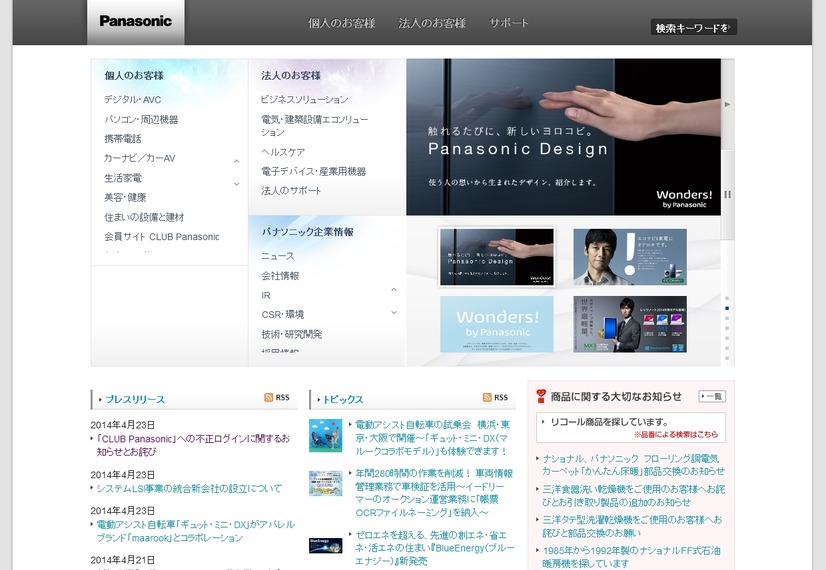Open ビジネスソリューション link

[x=304, y=100]
